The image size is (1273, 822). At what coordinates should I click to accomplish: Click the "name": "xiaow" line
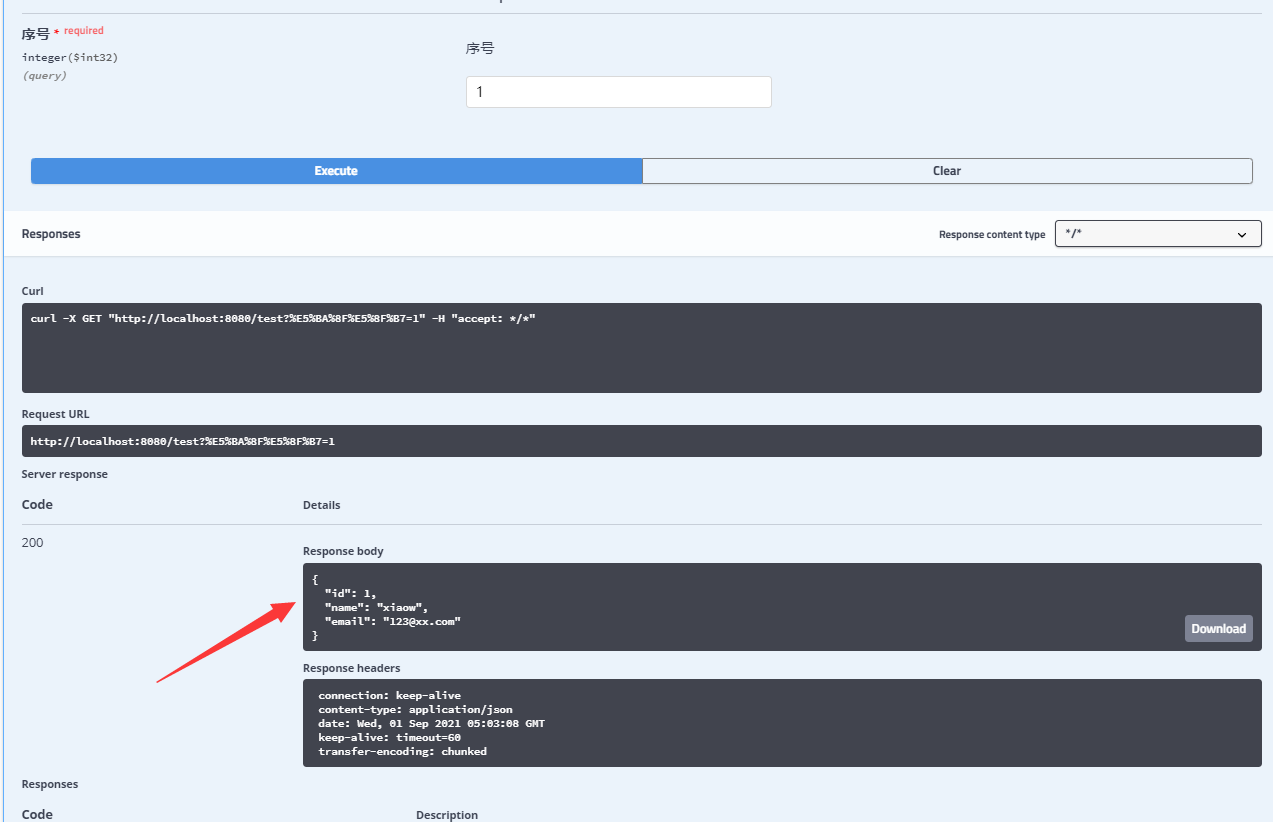tap(376, 607)
